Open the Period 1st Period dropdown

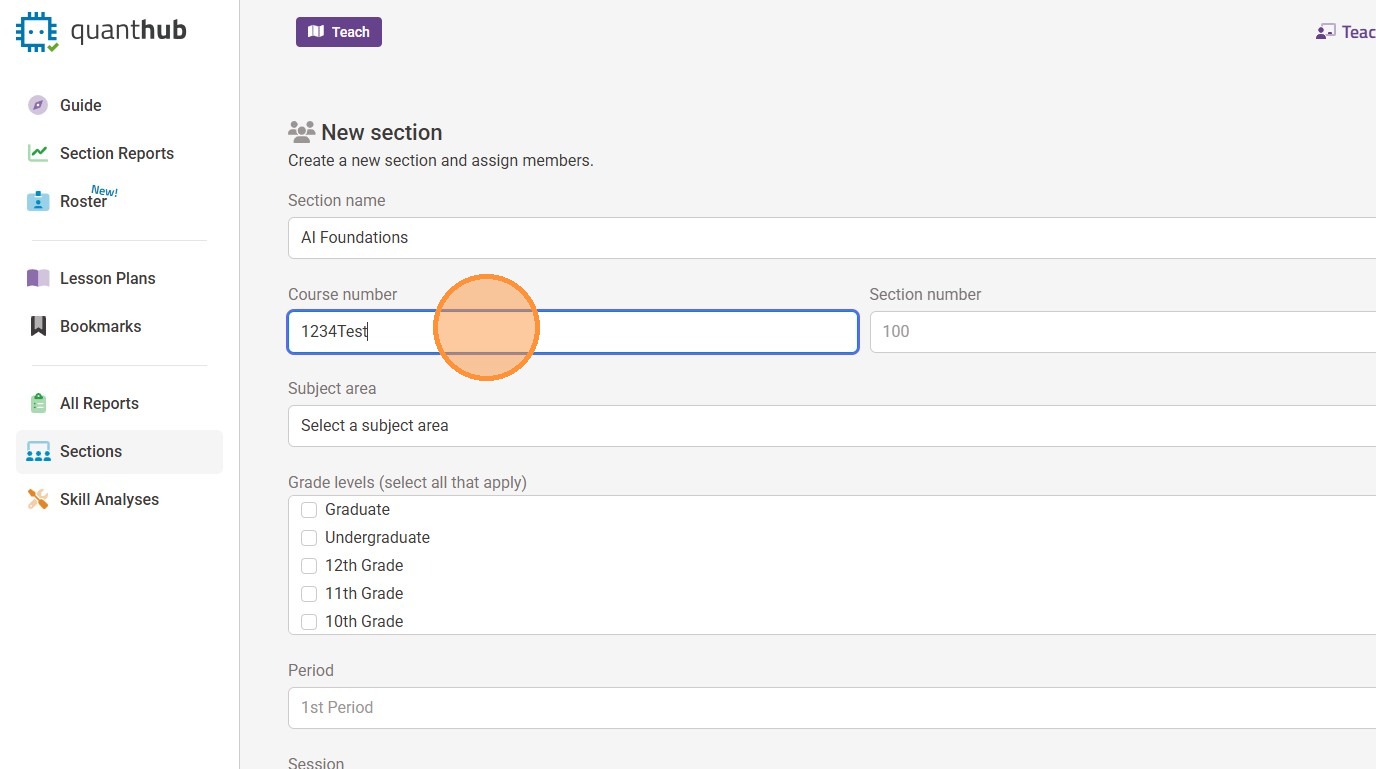click(830, 708)
